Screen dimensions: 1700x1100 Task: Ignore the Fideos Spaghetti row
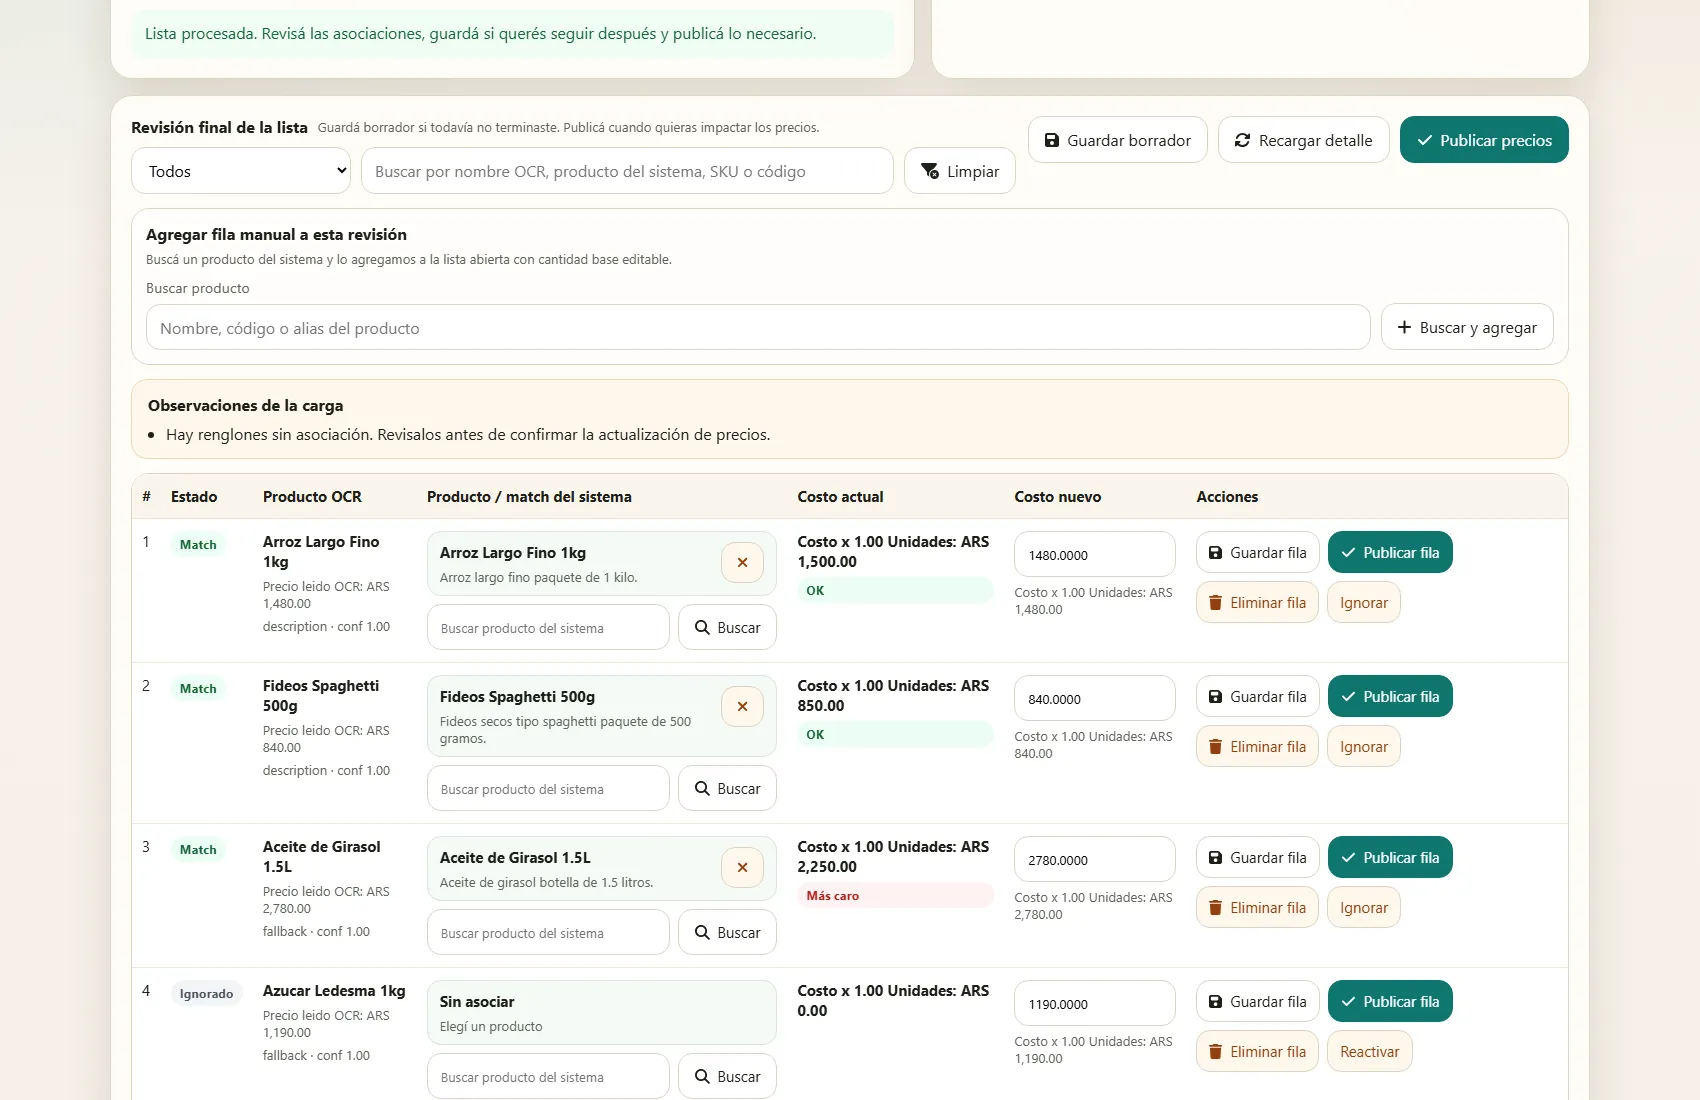(1364, 747)
